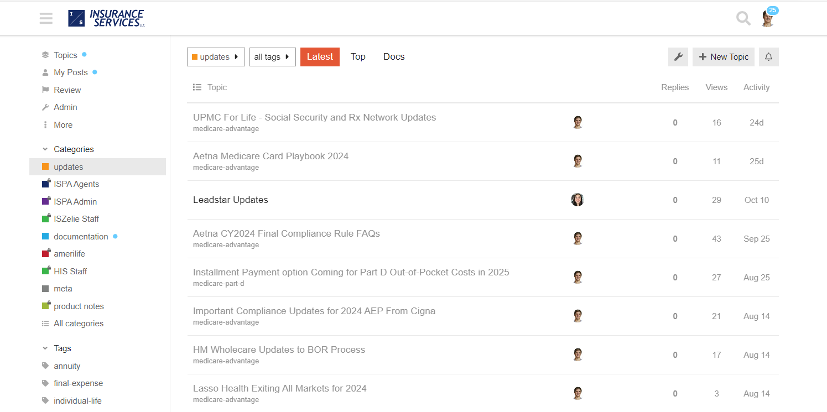Sort topics by Replies column

(675, 87)
